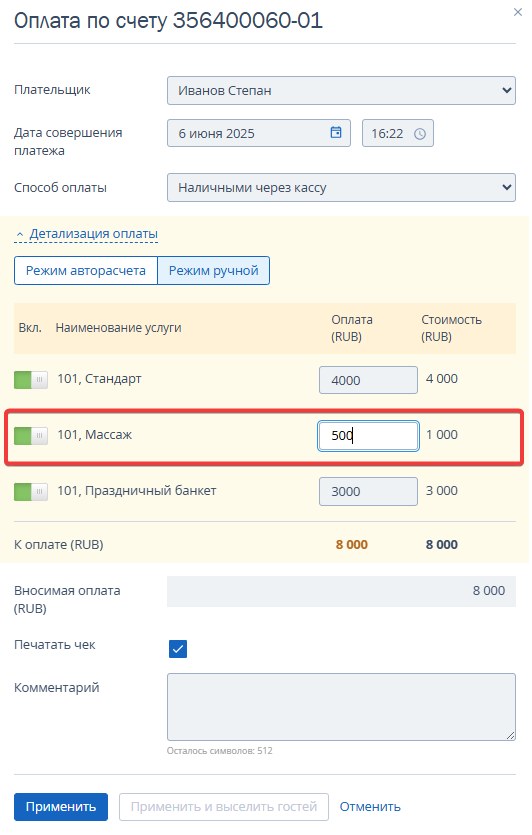532x835 pixels.
Task: Close the payment dialog with X
Action: pyautogui.click(x=518, y=12)
